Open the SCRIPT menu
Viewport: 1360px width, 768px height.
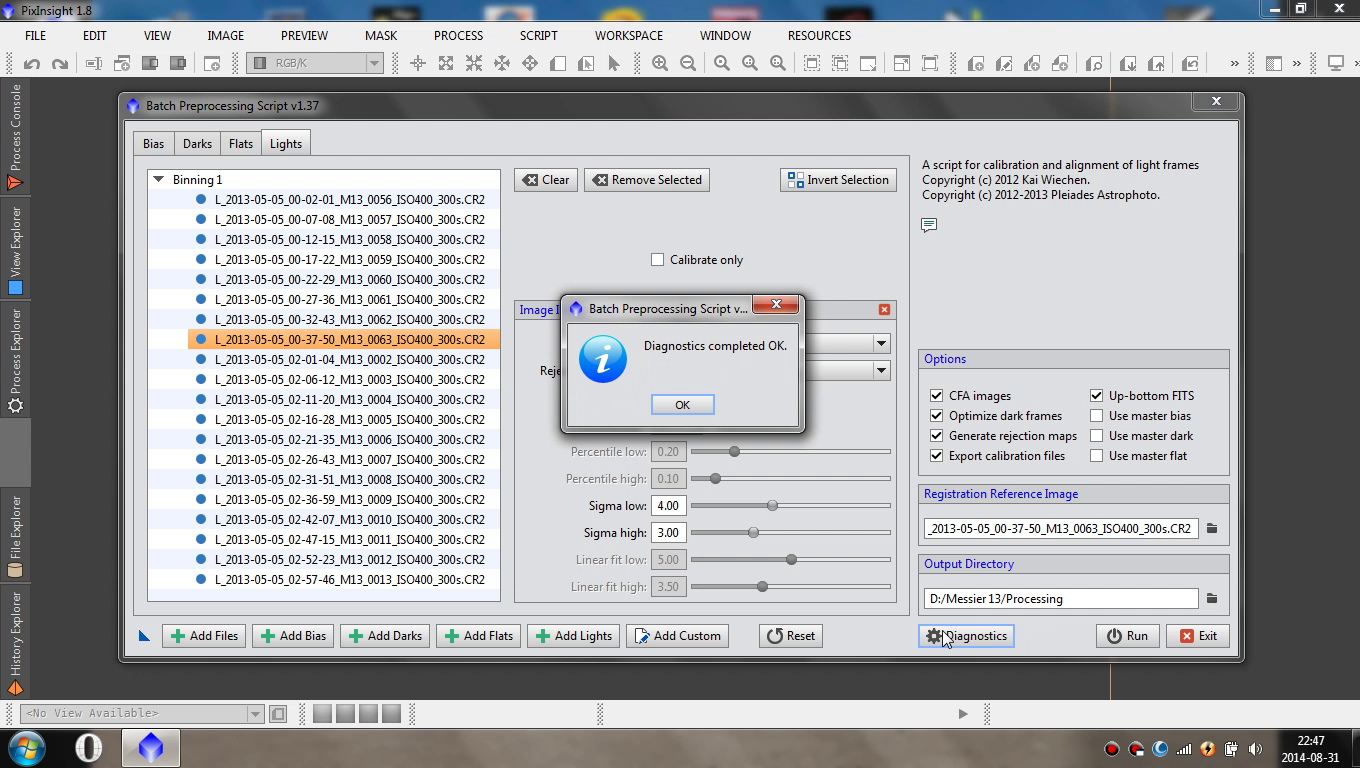click(x=538, y=35)
